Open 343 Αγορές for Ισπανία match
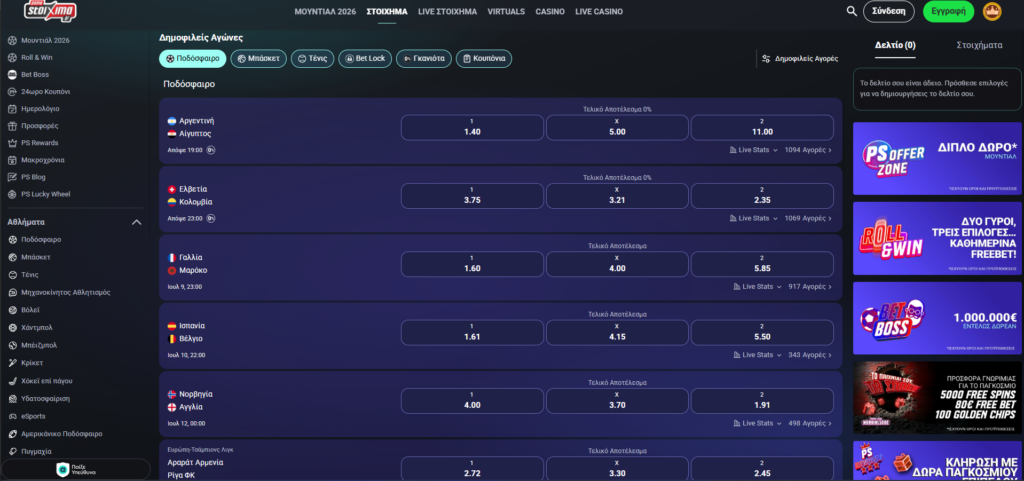 810,355
